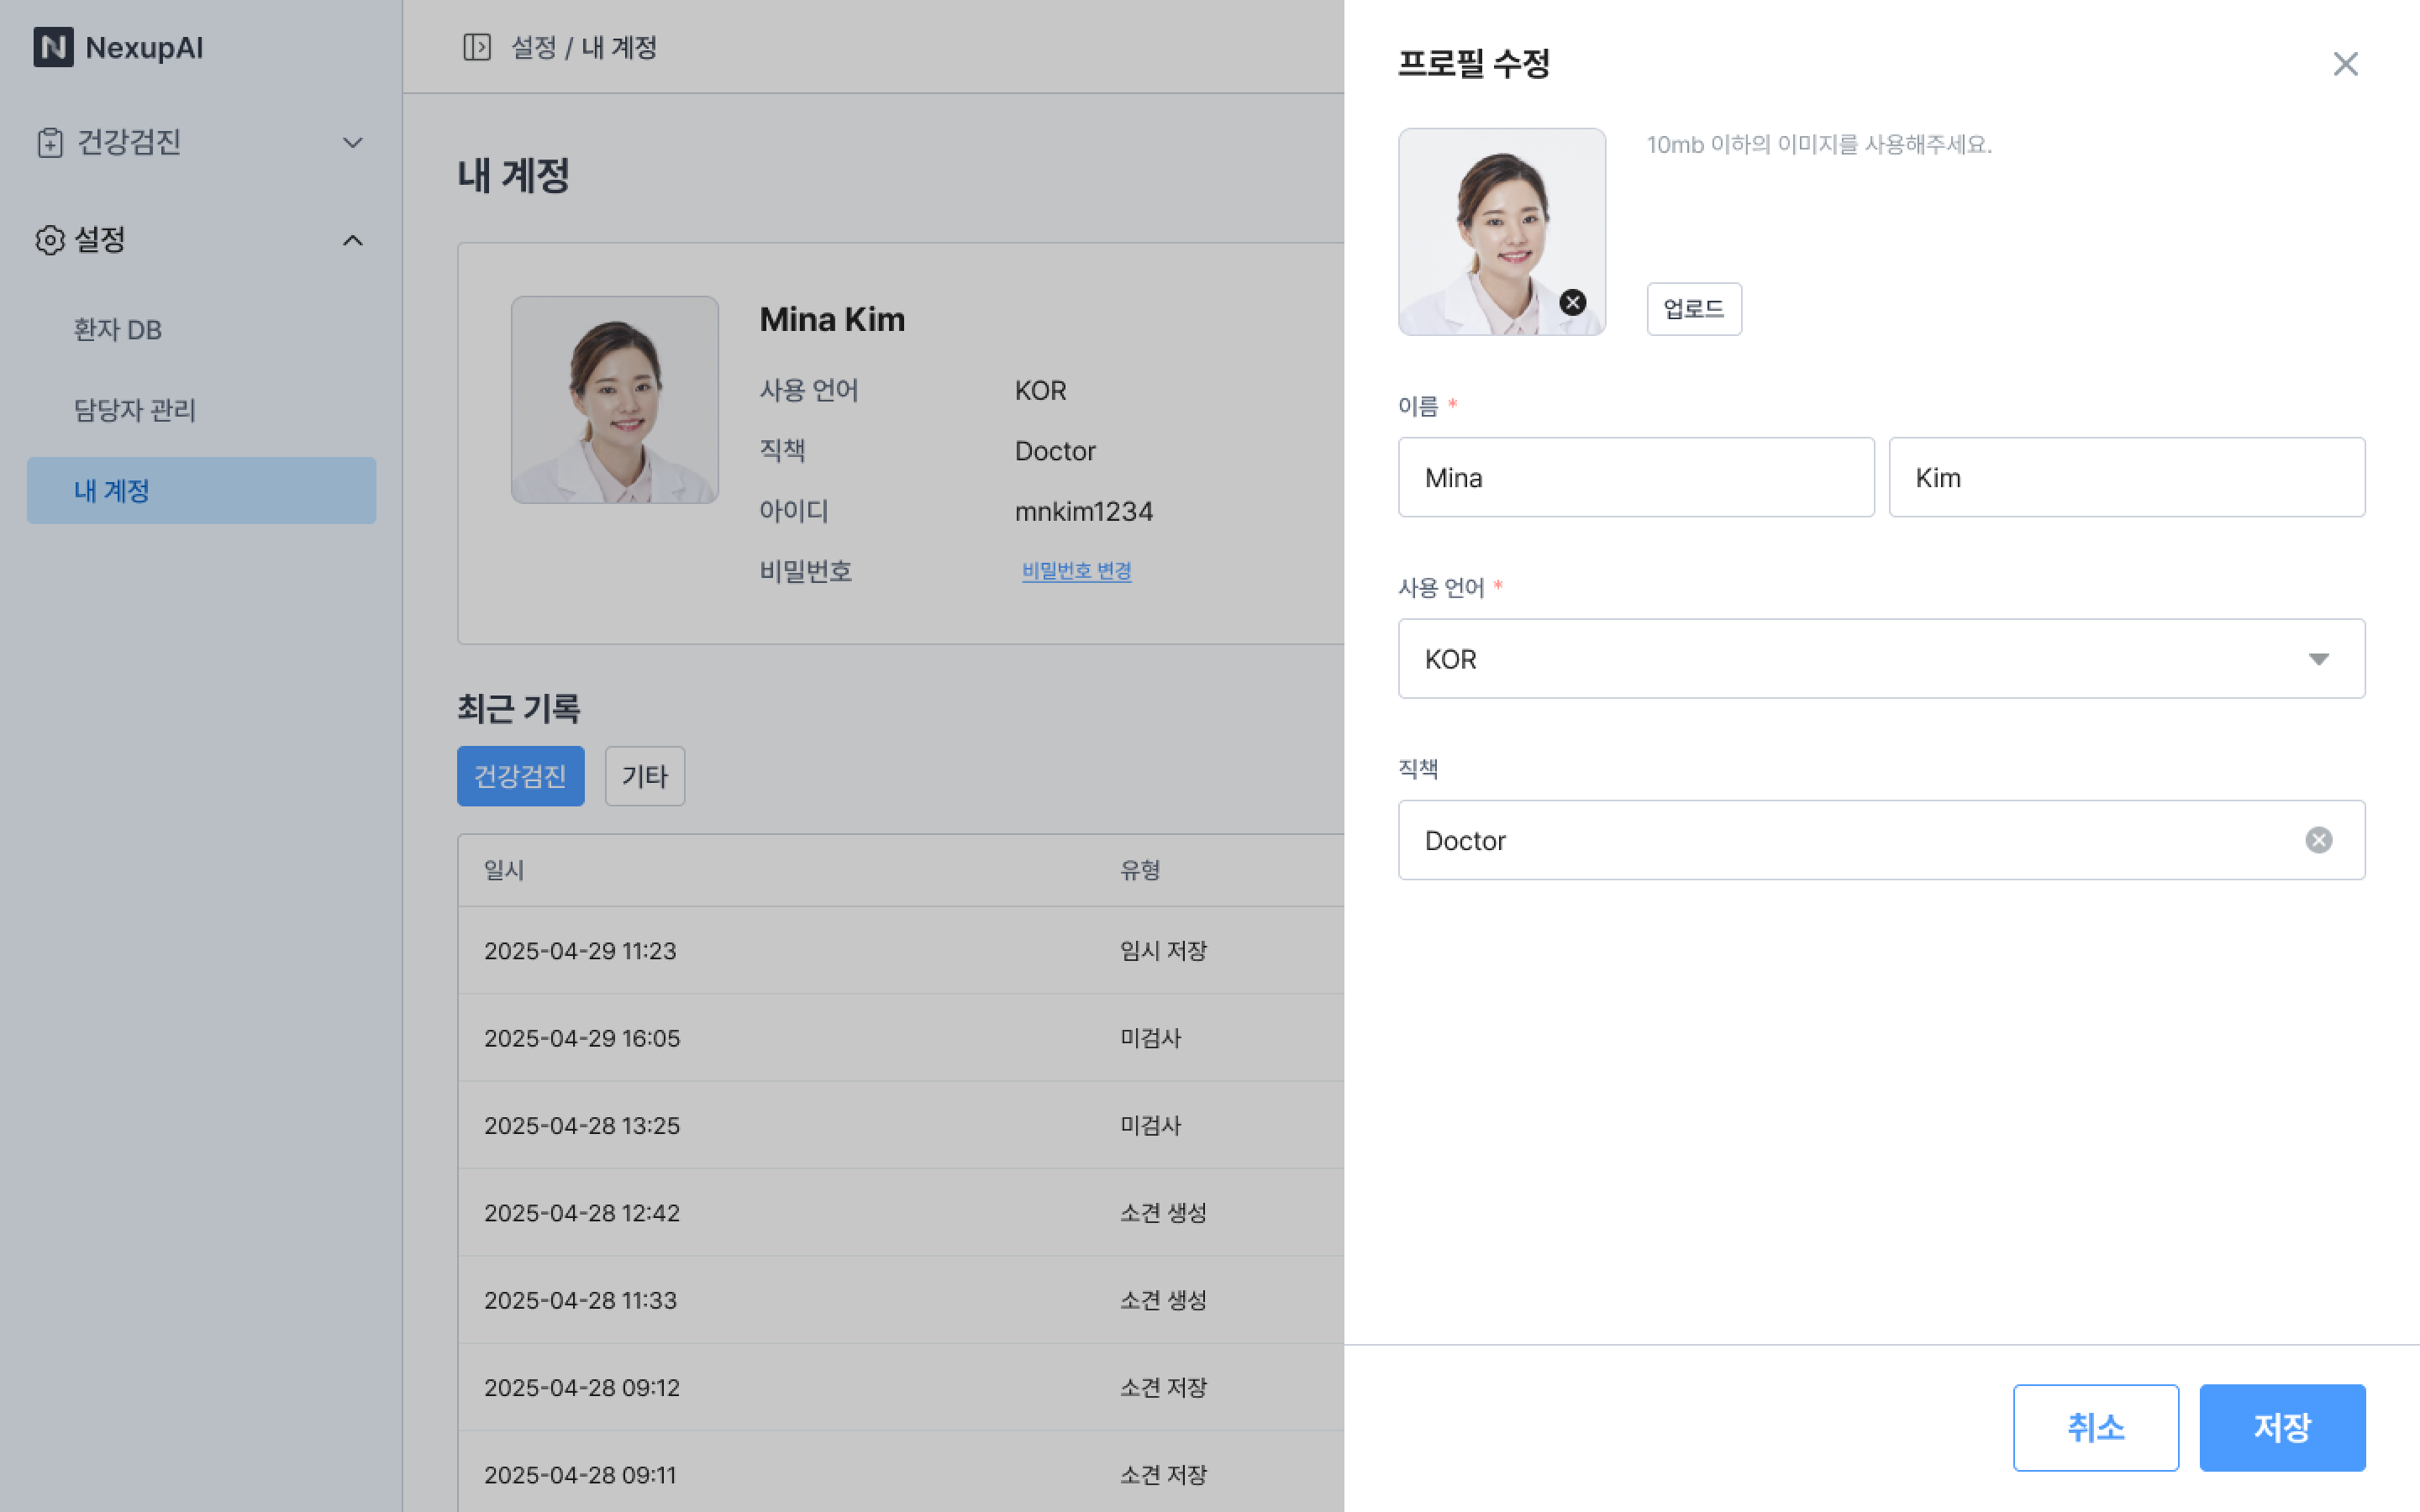Image resolution: width=2420 pixels, height=1512 pixels.
Task: Click the 설정 gear icon
Action: pos(49,240)
